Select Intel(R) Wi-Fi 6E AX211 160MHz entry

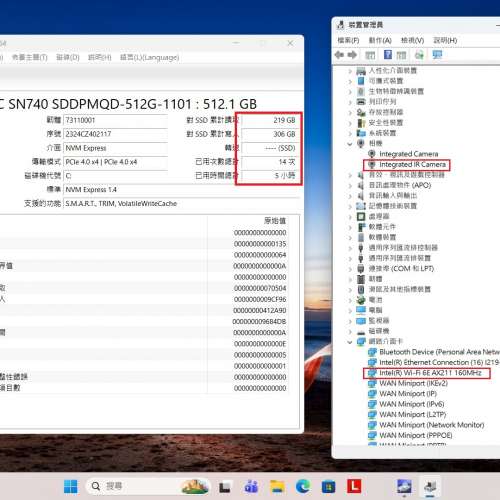tap(430, 373)
